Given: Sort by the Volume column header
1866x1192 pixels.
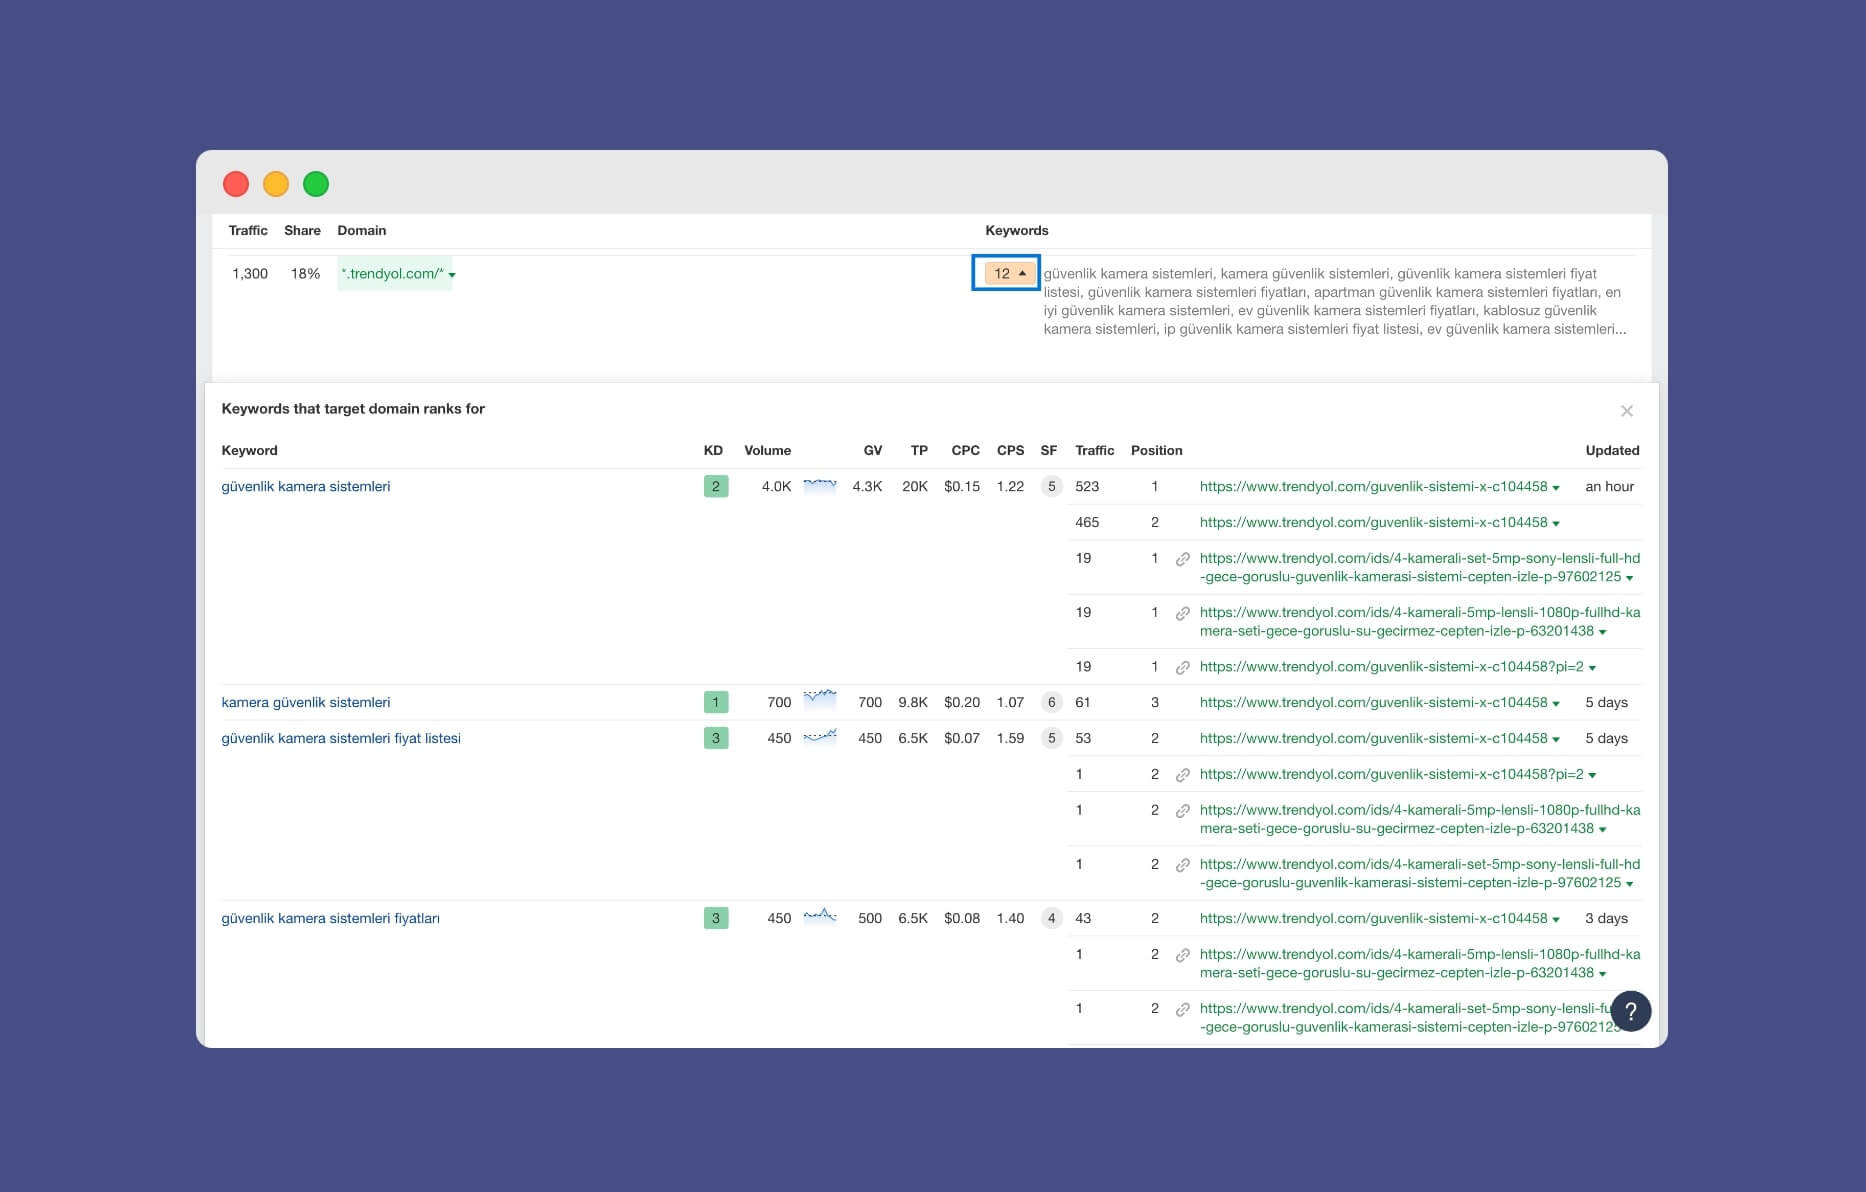Looking at the screenshot, I should pyautogui.click(x=767, y=450).
